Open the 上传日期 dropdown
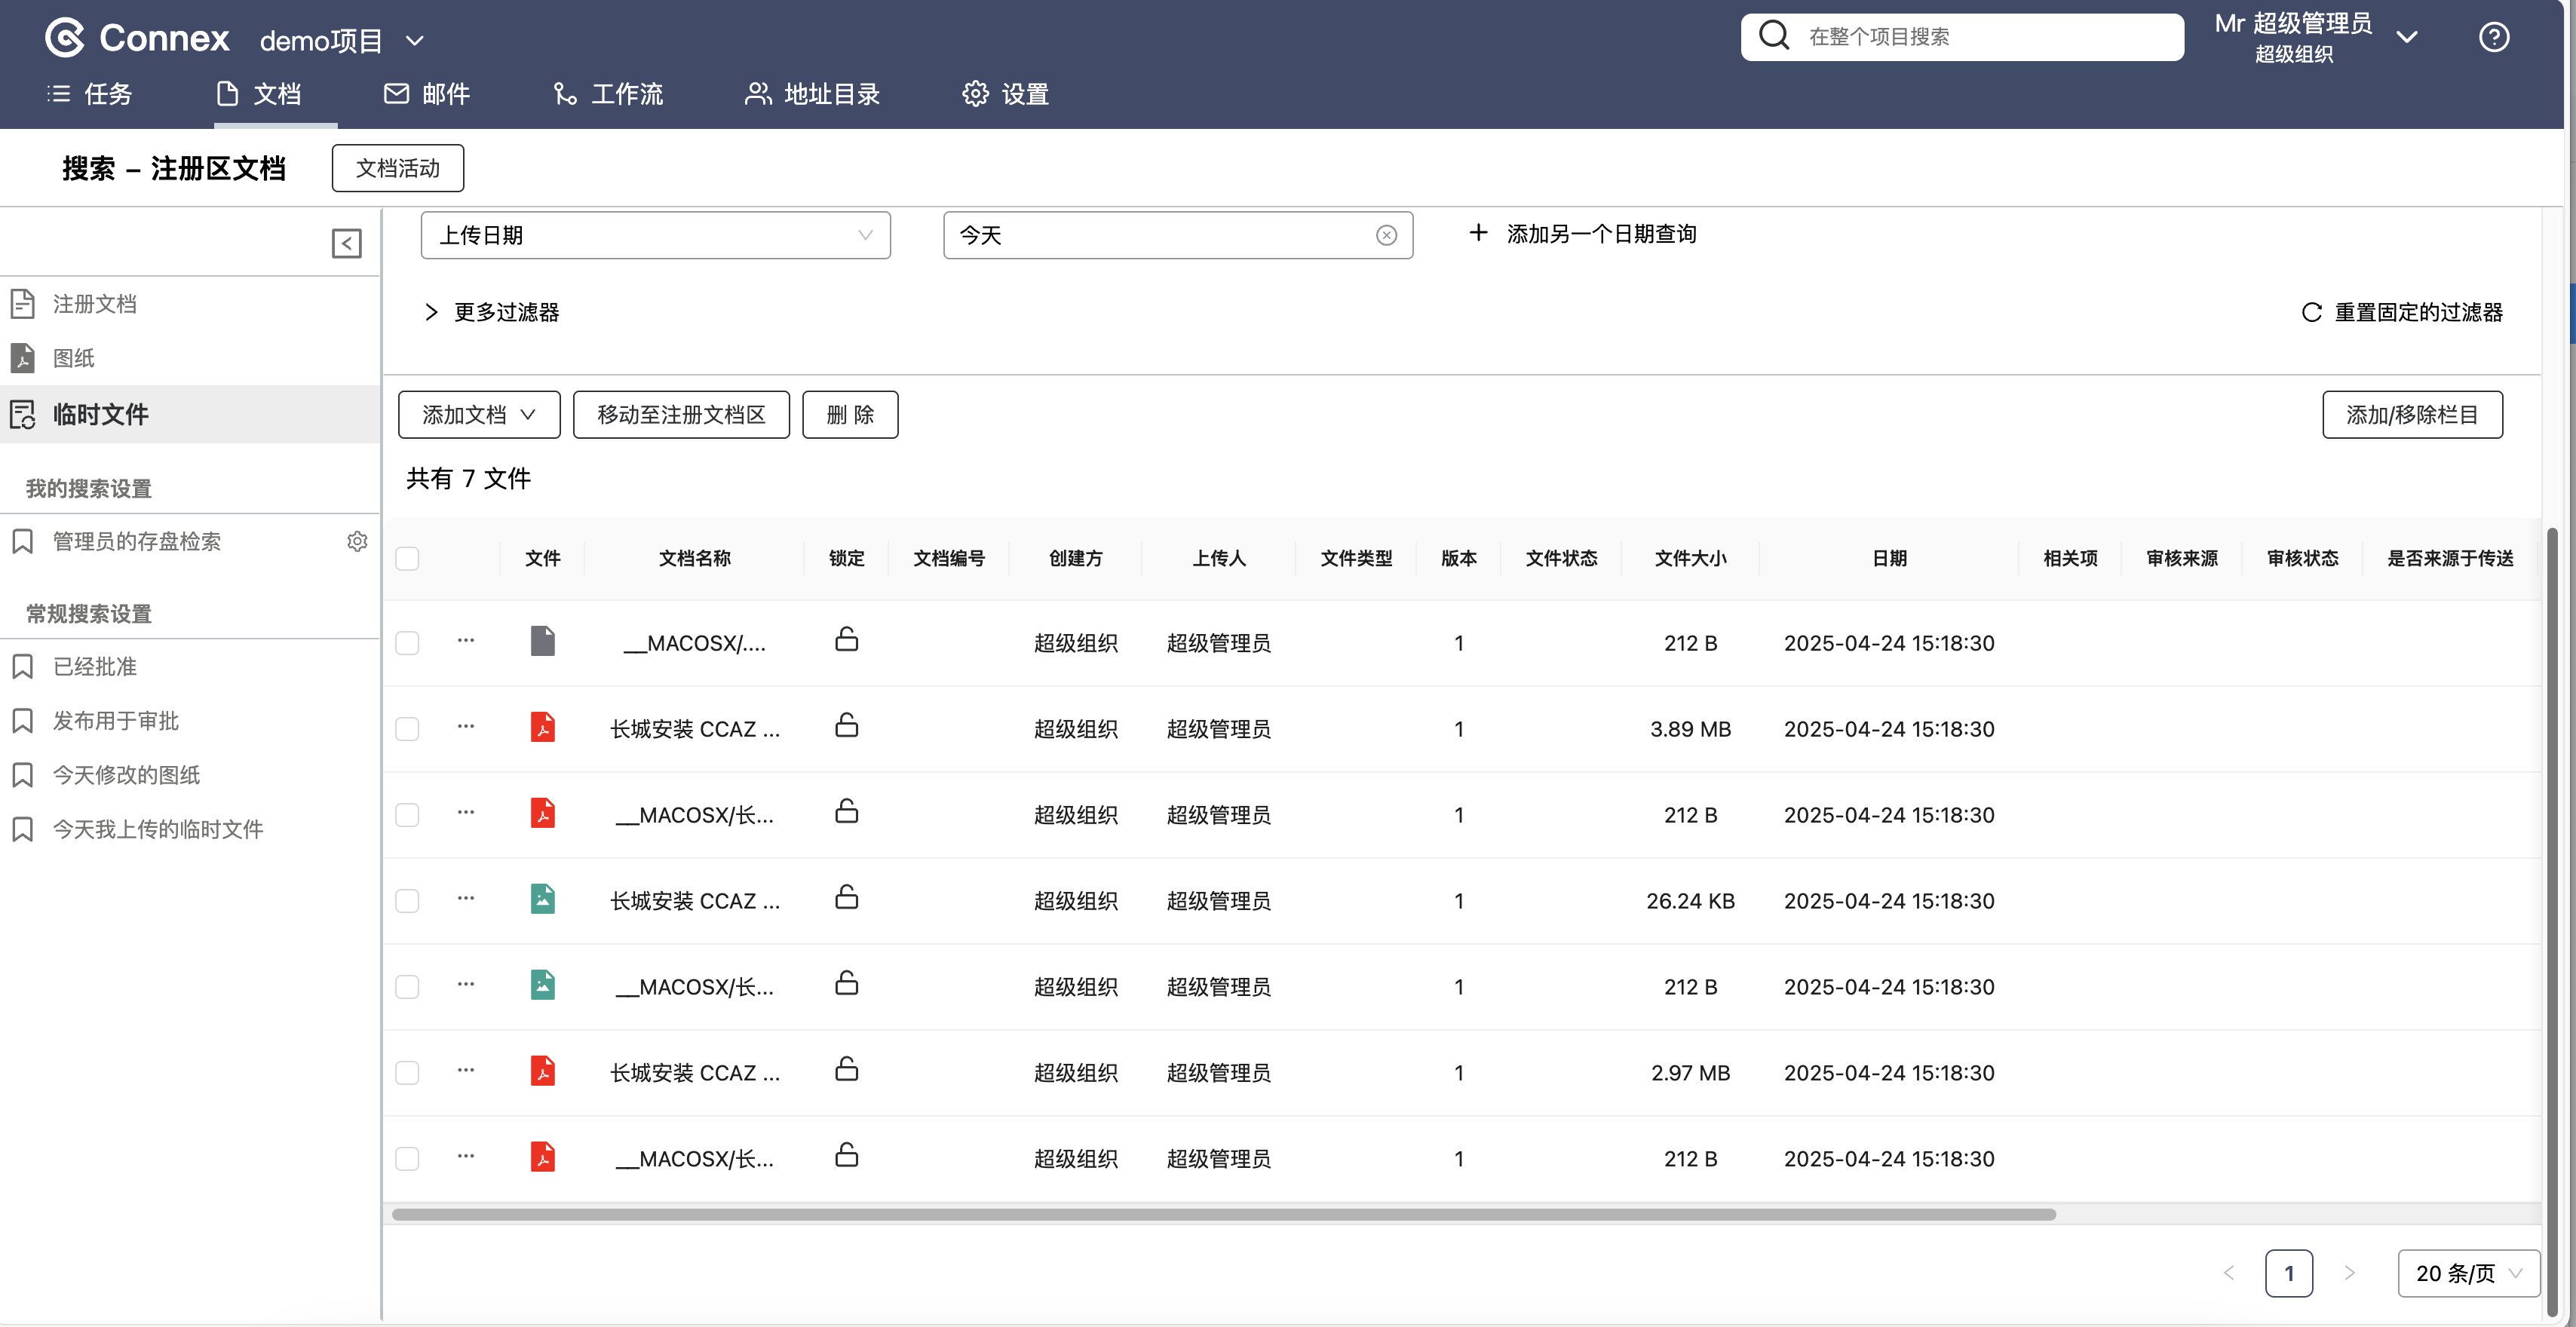The image size is (2576, 1327). pos(655,235)
